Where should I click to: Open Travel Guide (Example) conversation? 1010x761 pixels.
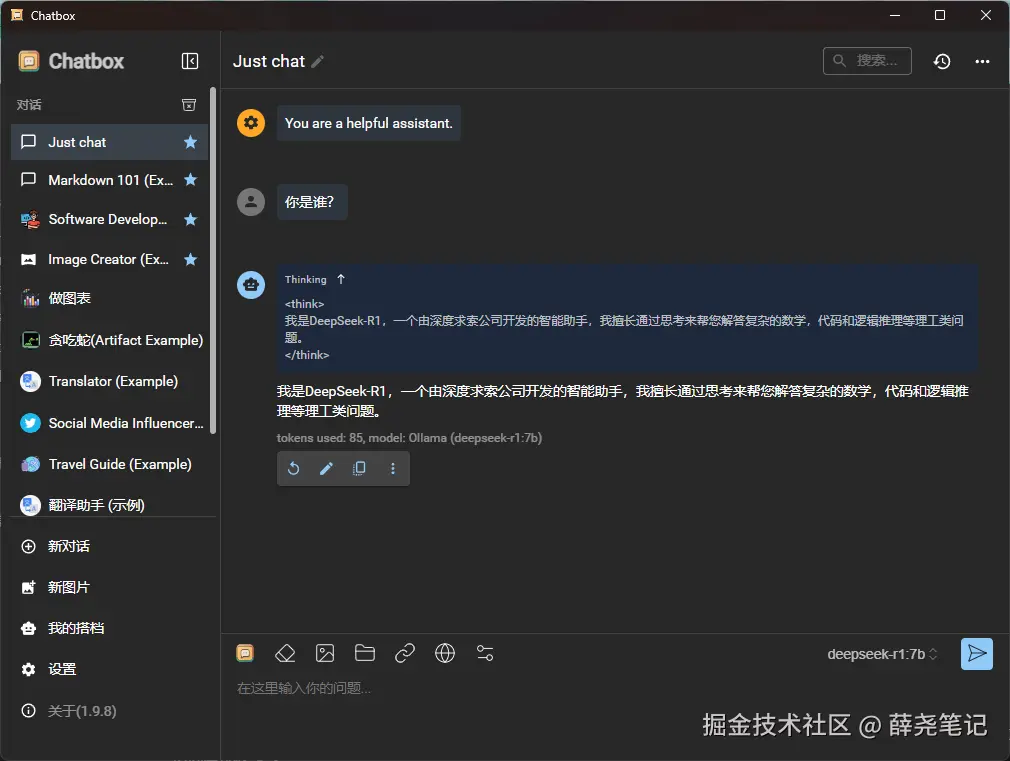(x=110, y=465)
